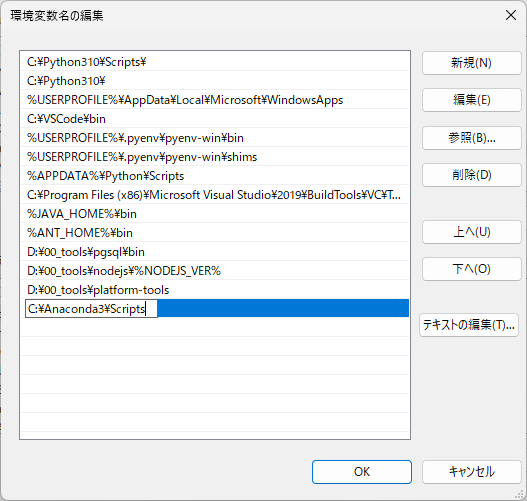Select the Visual Studio BuildTools path entry
Viewport: 527px width, 501px height.
click(215, 195)
